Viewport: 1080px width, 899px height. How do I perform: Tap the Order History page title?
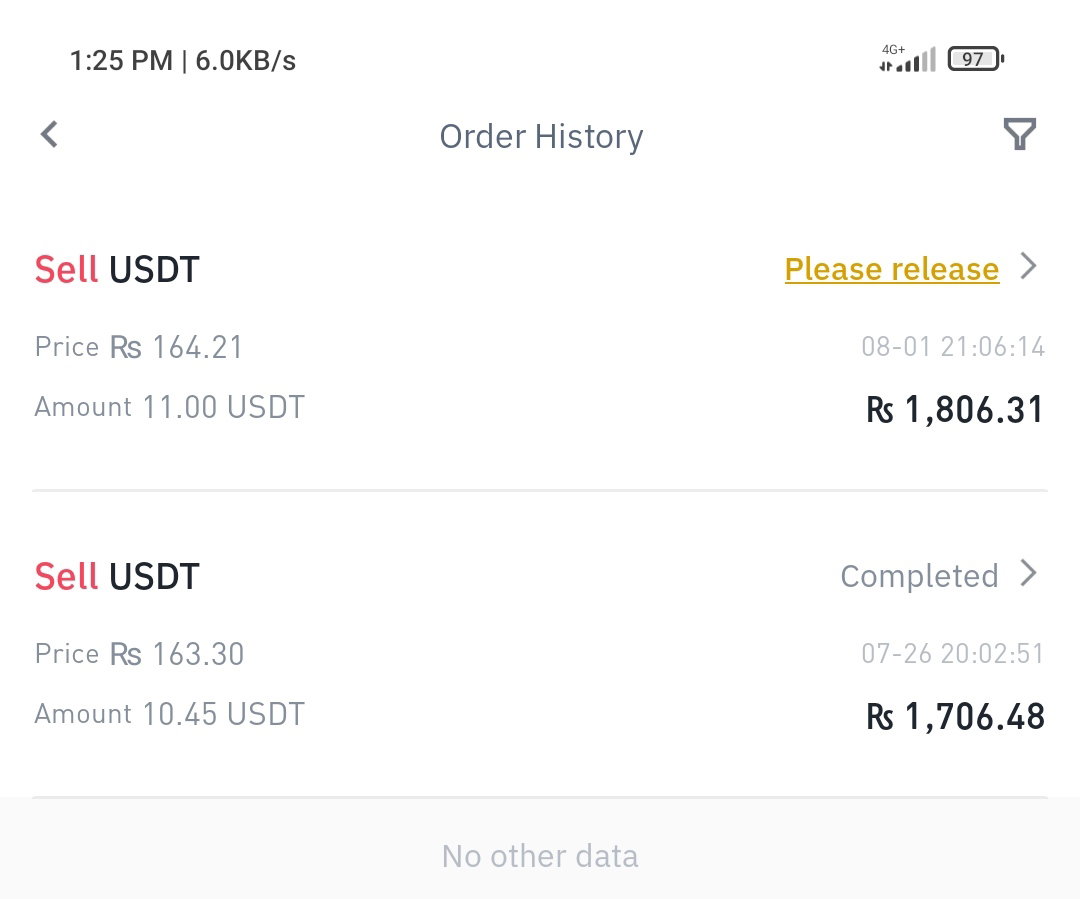pyautogui.click(x=541, y=137)
